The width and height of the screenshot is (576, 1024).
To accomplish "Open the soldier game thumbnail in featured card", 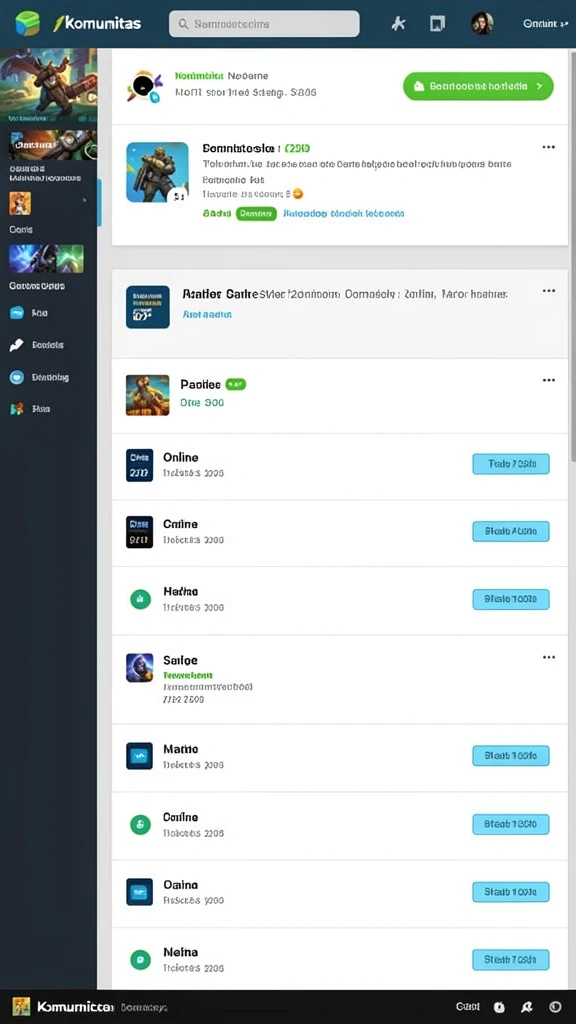I will point(157,172).
